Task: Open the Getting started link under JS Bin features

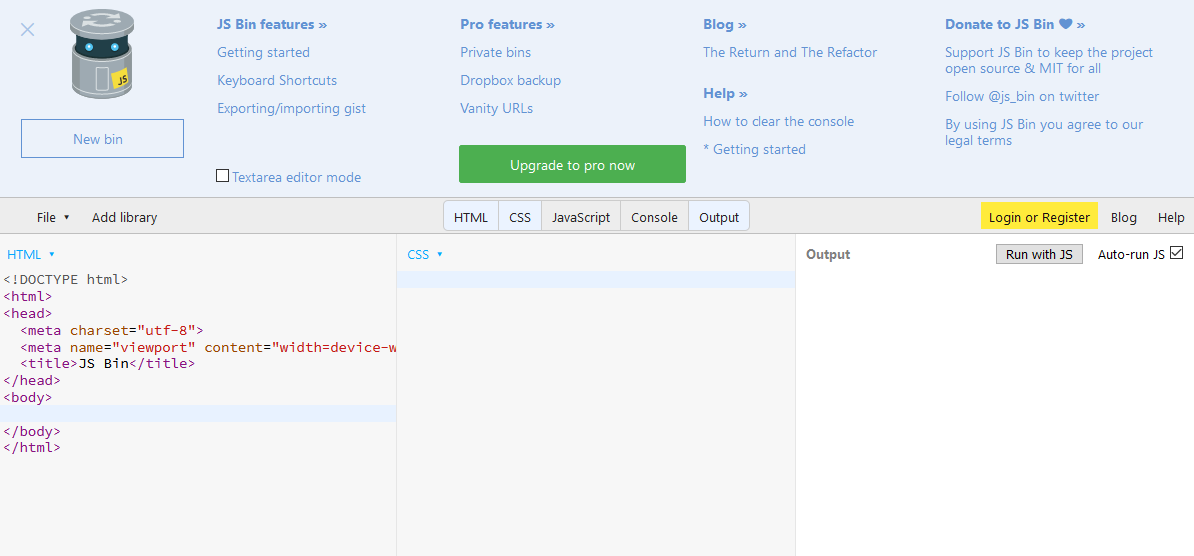Action: click(x=263, y=53)
